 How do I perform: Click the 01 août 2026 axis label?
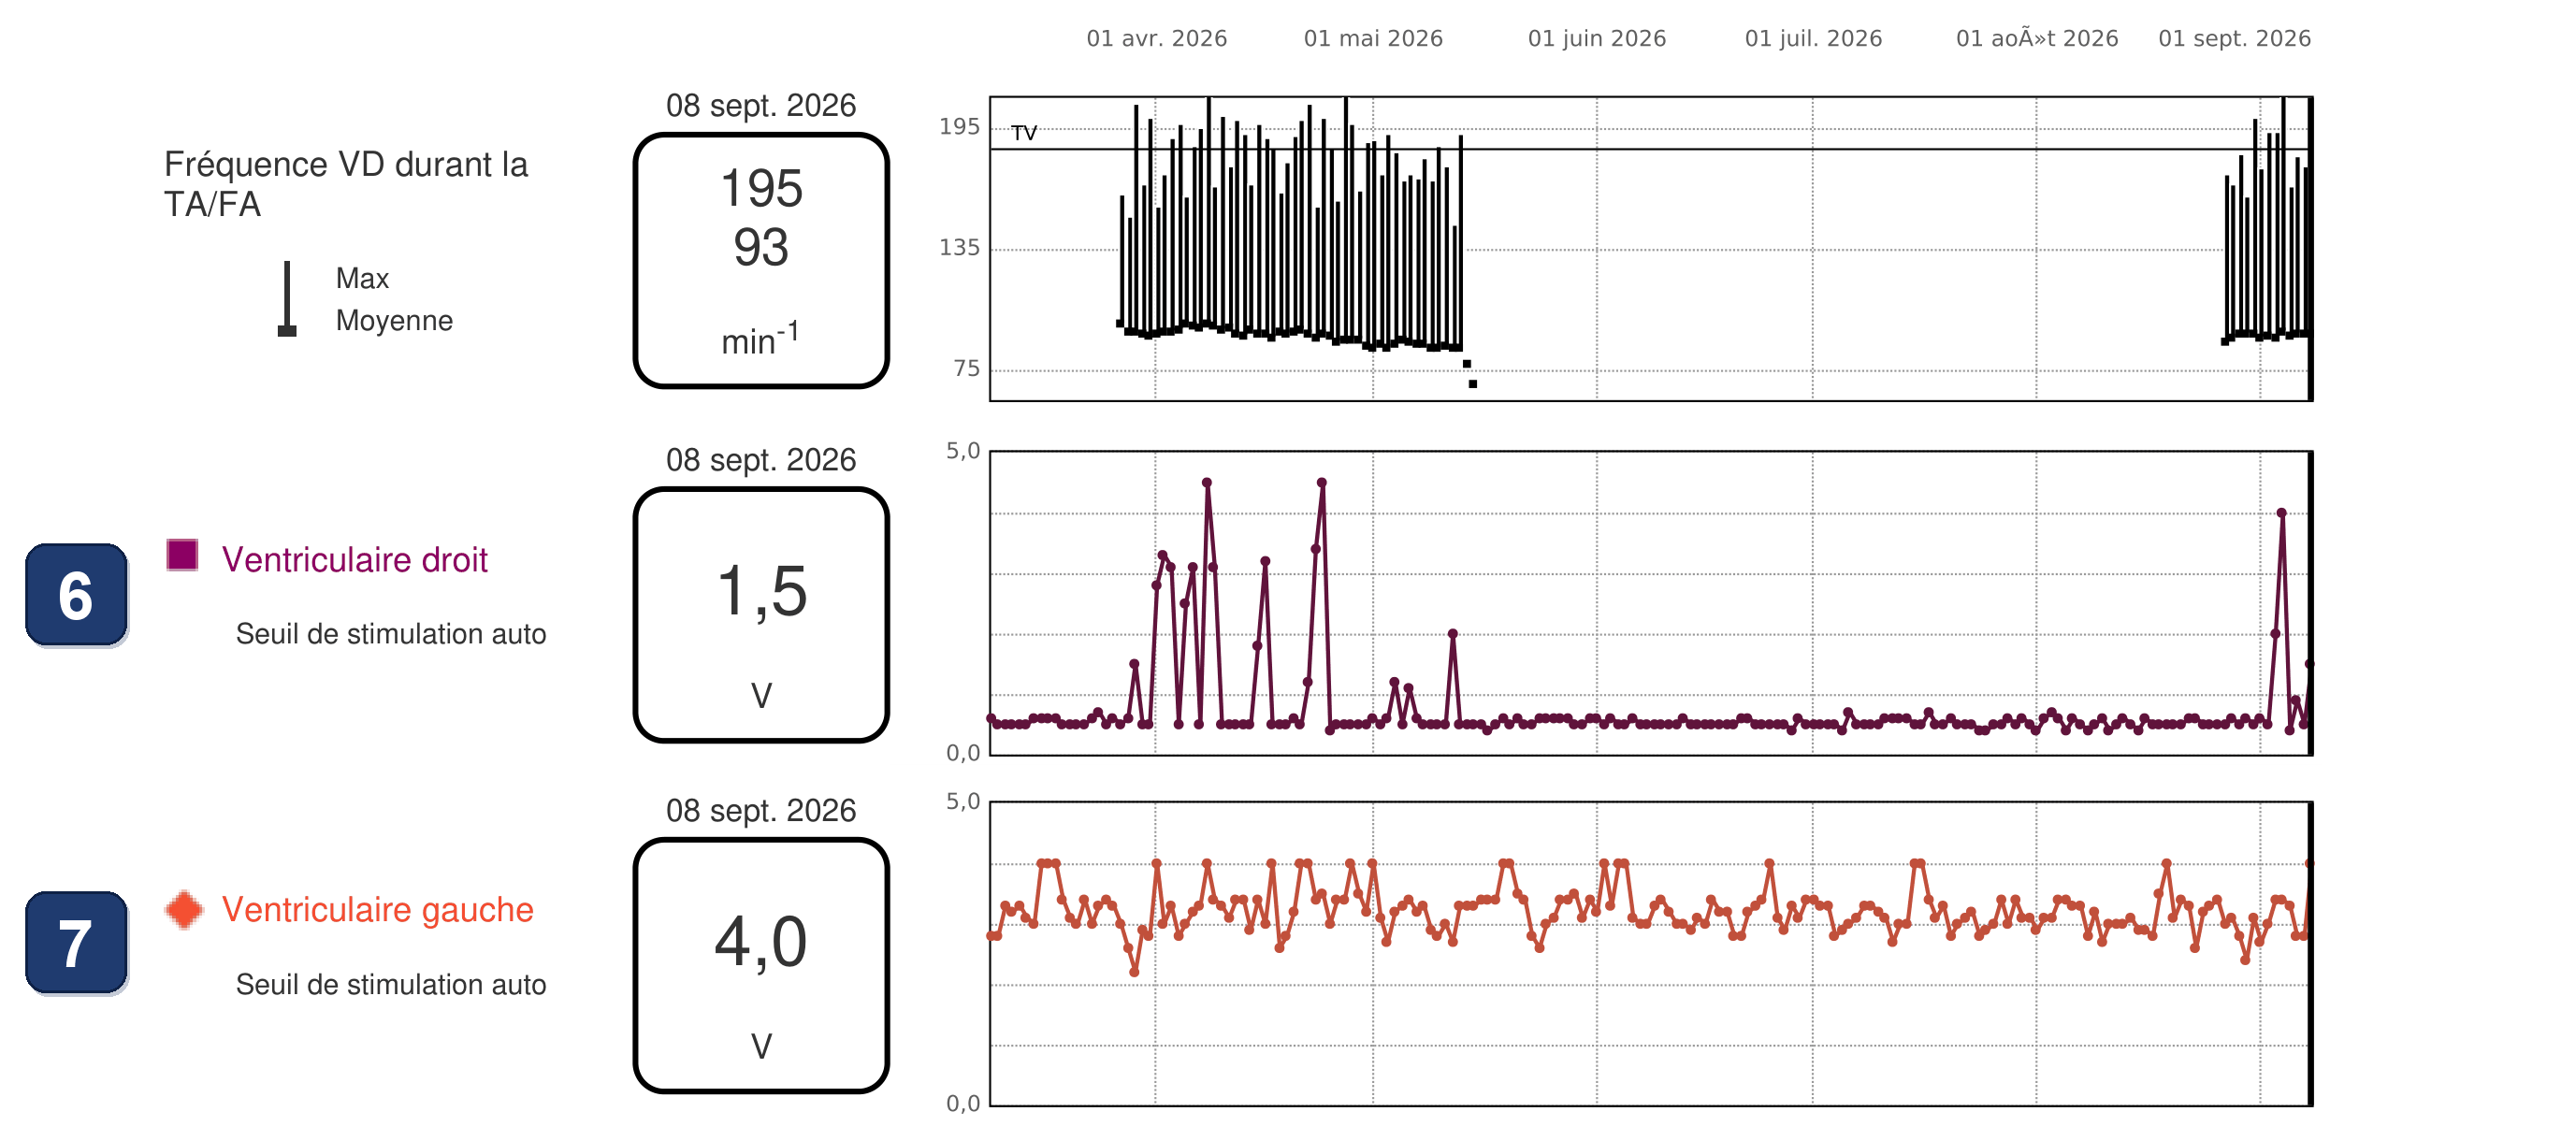click(2037, 39)
